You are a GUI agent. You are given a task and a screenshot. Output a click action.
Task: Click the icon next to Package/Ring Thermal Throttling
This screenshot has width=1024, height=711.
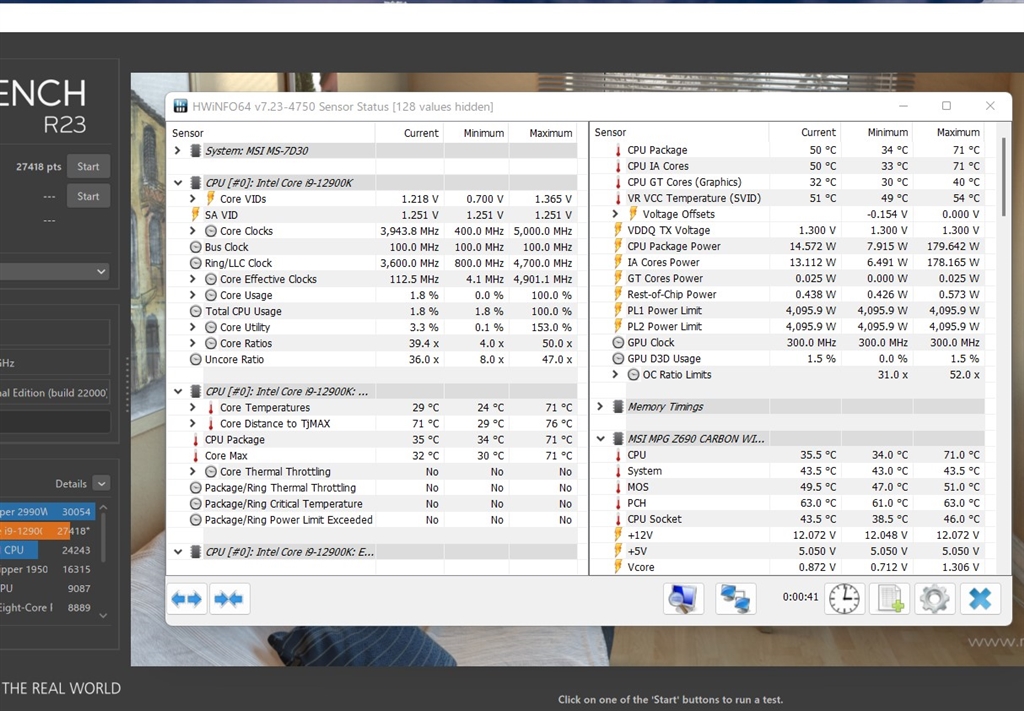pyautogui.click(x=195, y=488)
